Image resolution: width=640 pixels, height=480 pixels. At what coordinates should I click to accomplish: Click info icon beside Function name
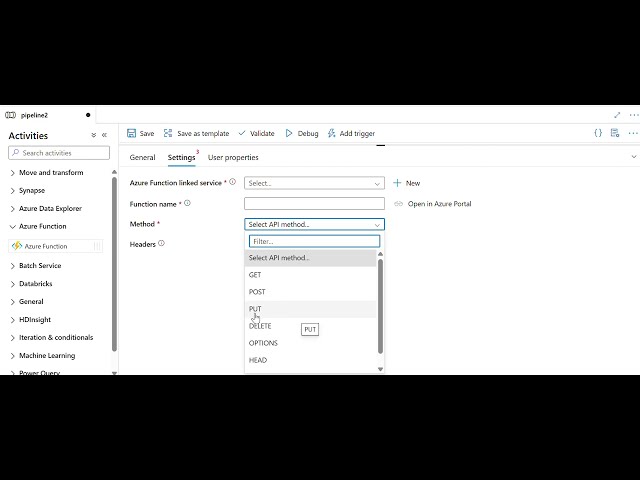187,203
